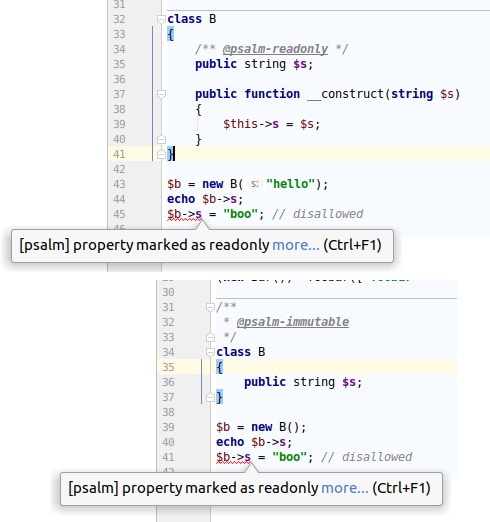The height and width of the screenshot is (522, 490).
Task: Click highlighted closing brace on line 41
Action: [x=171, y=154]
